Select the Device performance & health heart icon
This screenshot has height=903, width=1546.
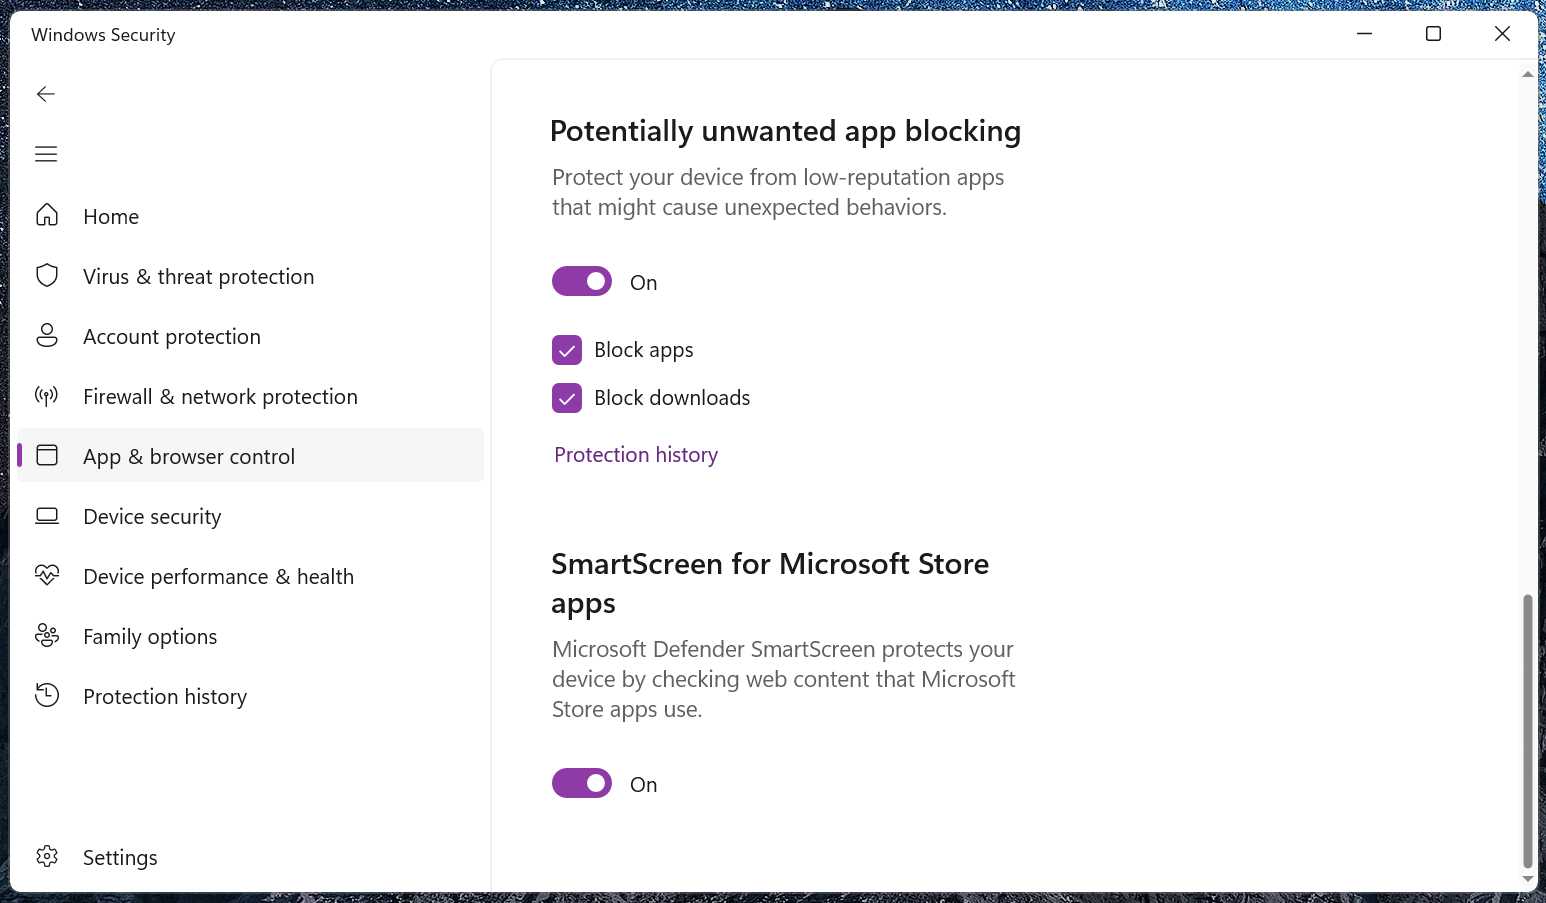point(47,576)
